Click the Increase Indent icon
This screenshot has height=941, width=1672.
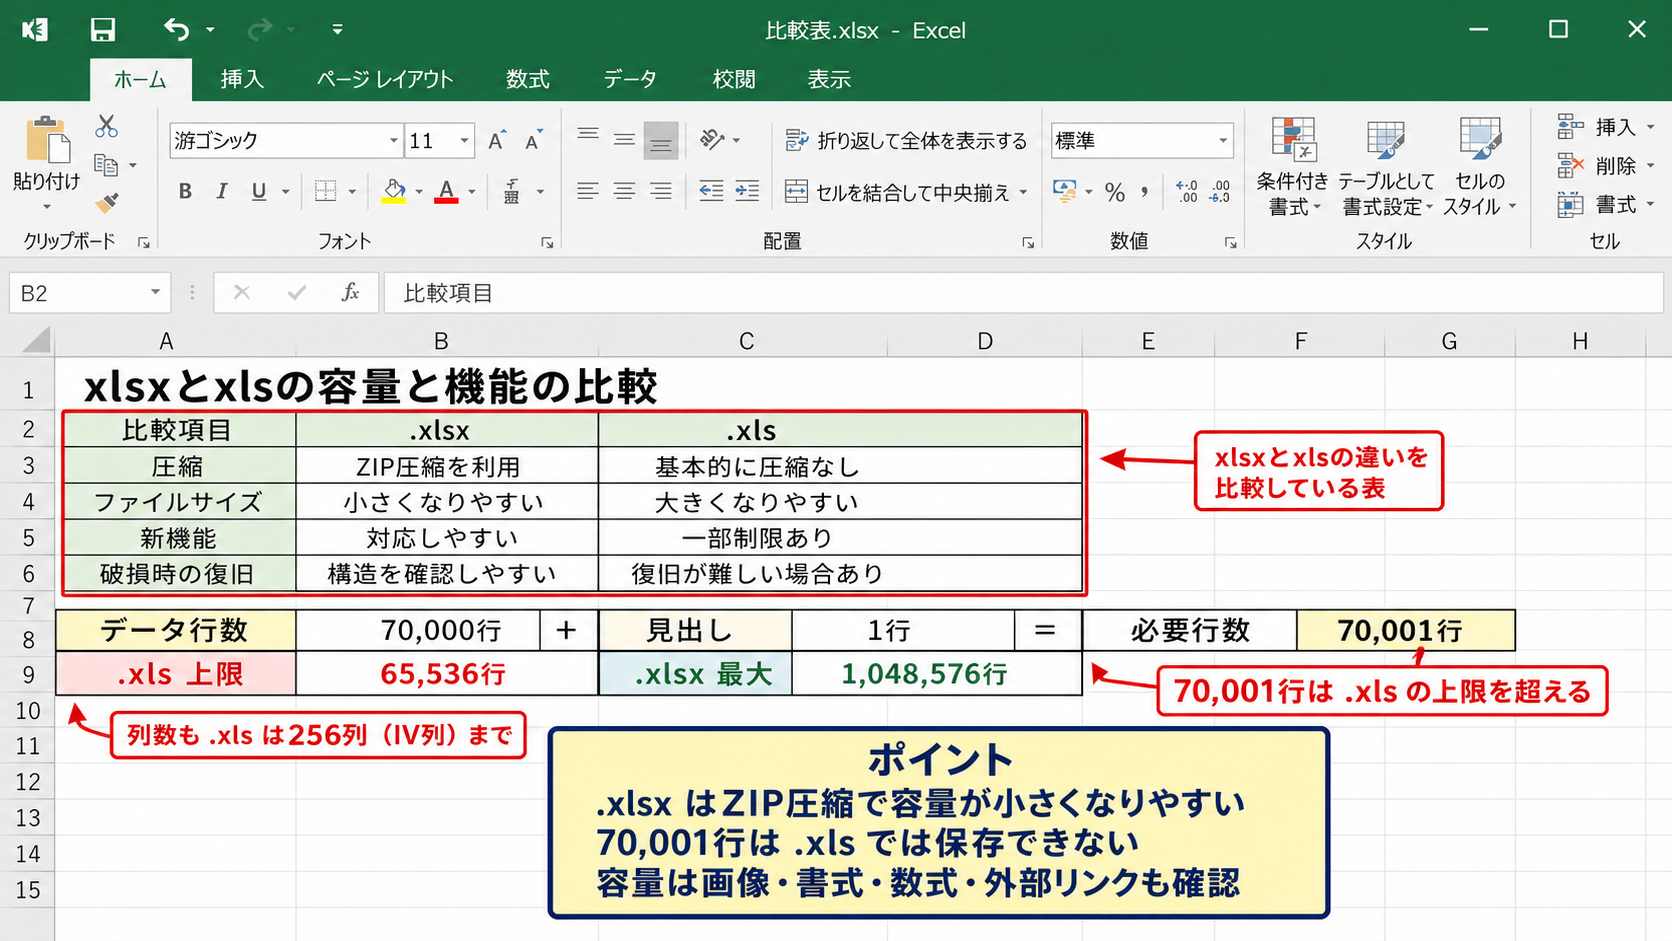click(x=747, y=191)
